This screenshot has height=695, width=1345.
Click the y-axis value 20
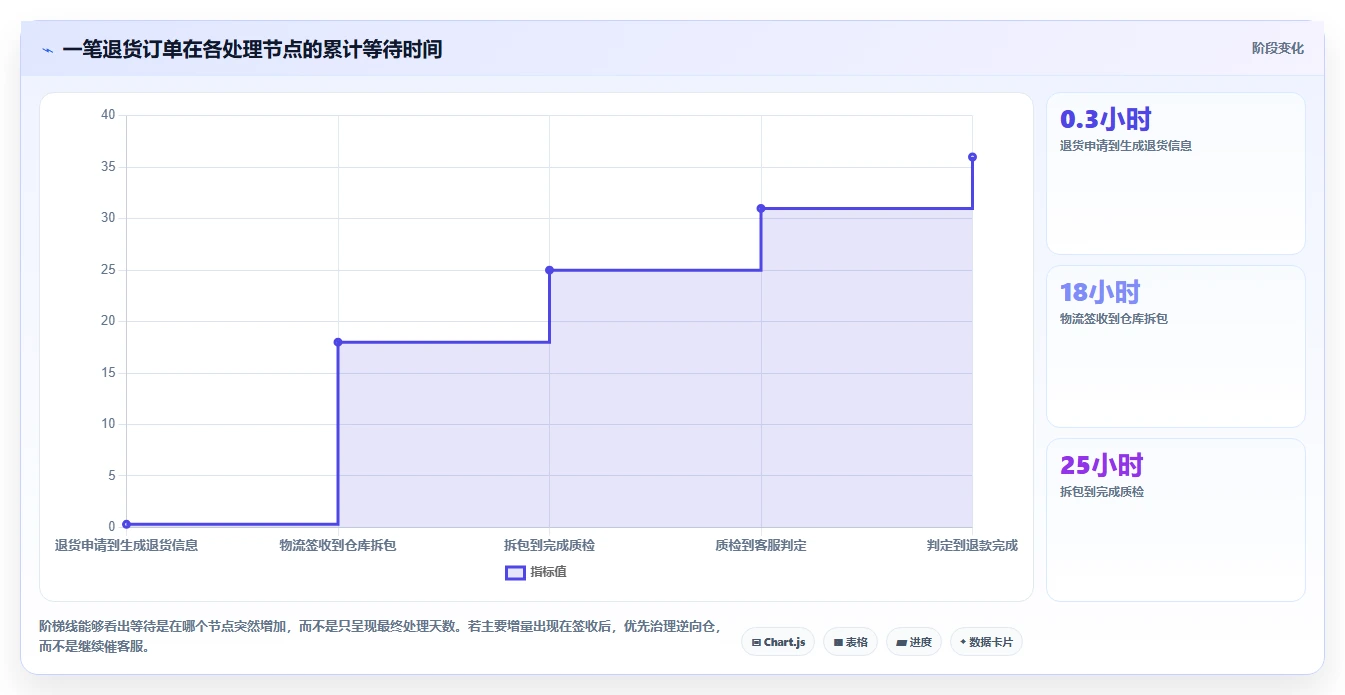[x=108, y=321]
